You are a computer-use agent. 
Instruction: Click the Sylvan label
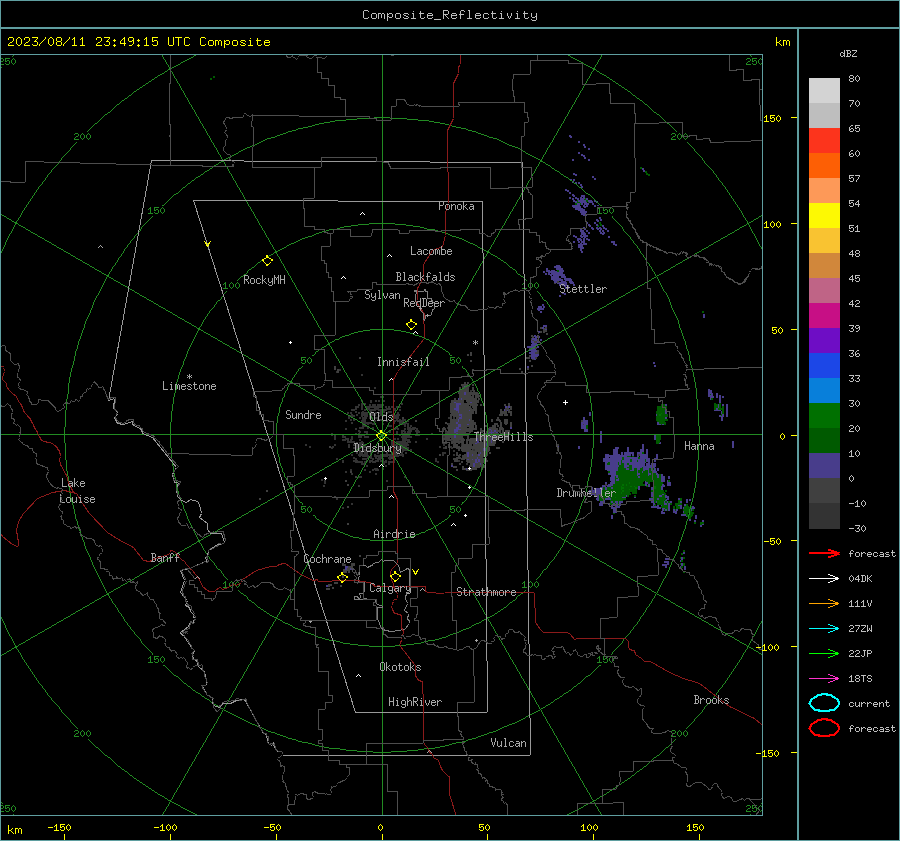(x=382, y=295)
